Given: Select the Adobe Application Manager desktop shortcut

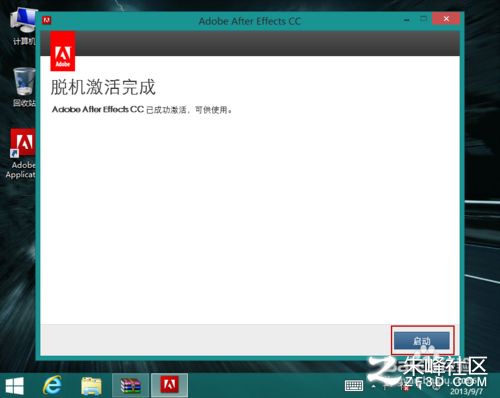Looking at the screenshot, I should point(21,154).
